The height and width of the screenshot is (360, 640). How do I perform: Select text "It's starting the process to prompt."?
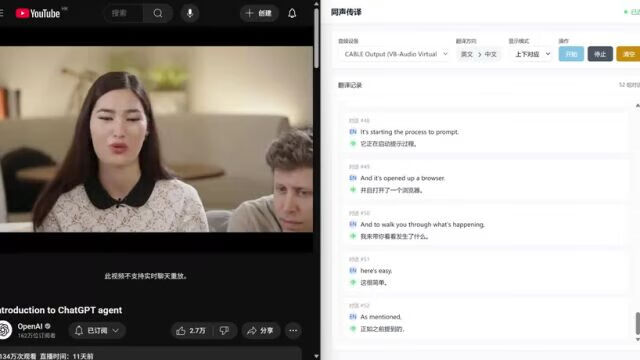pyautogui.click(x=409, y=132)
